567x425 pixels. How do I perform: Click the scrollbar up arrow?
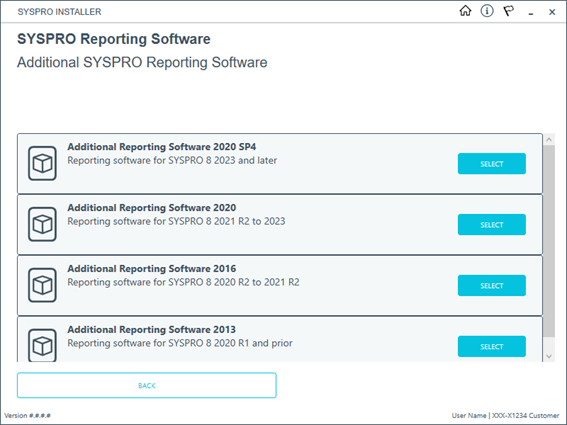[549, 139]
